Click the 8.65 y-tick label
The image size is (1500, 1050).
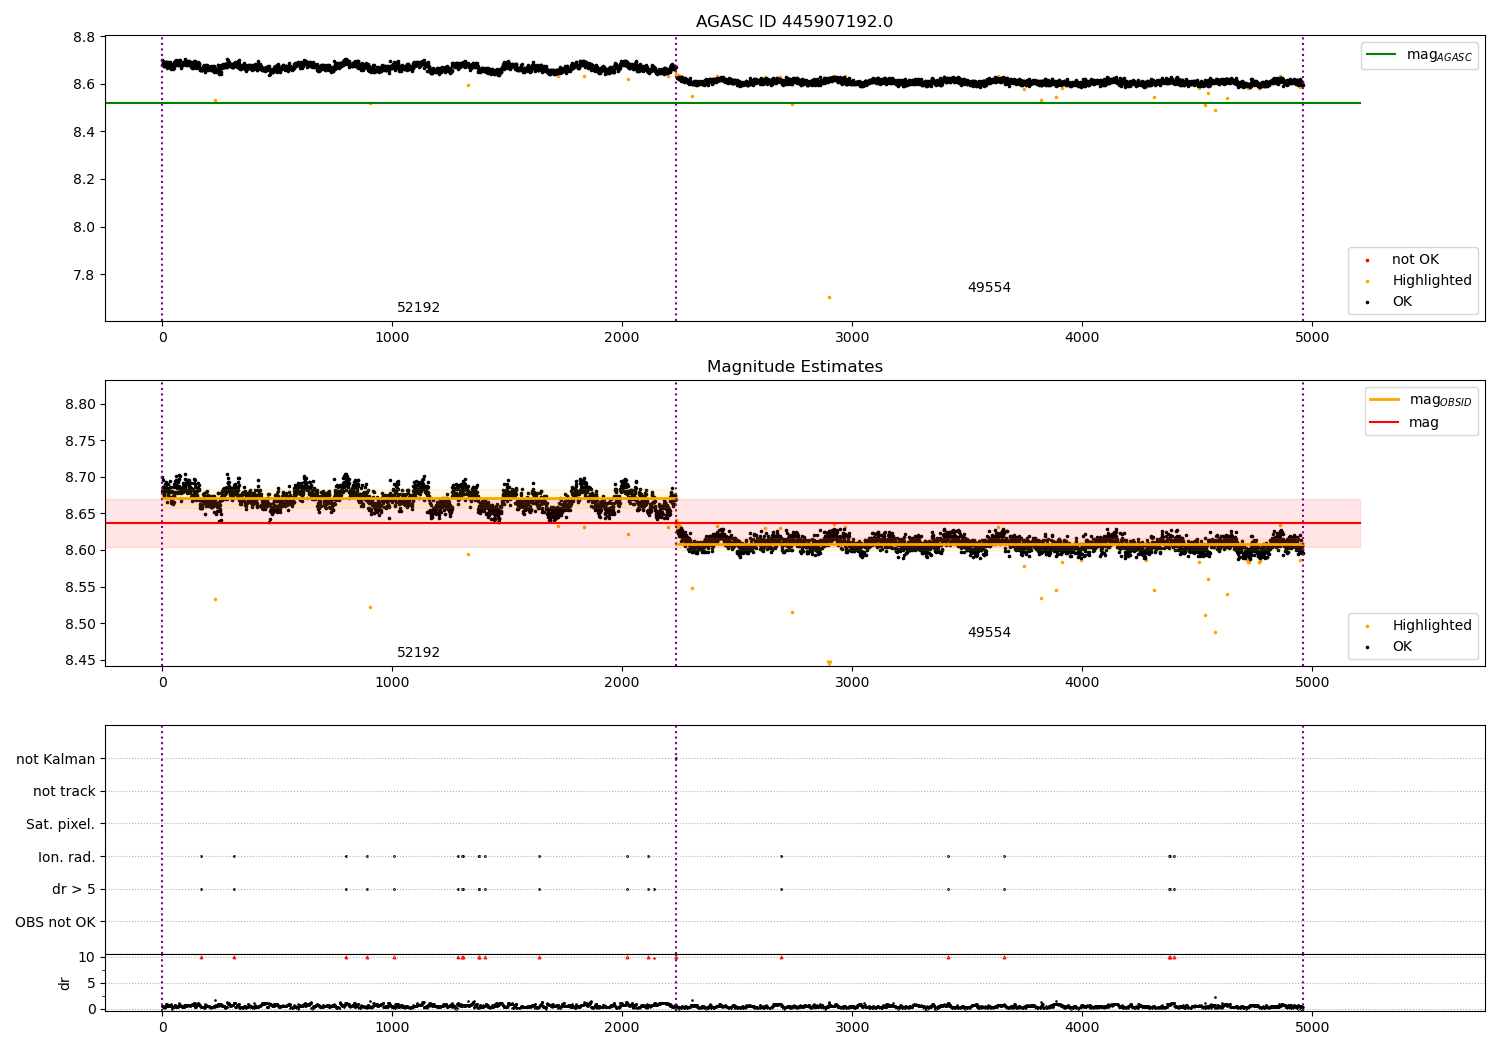point(81,515)
